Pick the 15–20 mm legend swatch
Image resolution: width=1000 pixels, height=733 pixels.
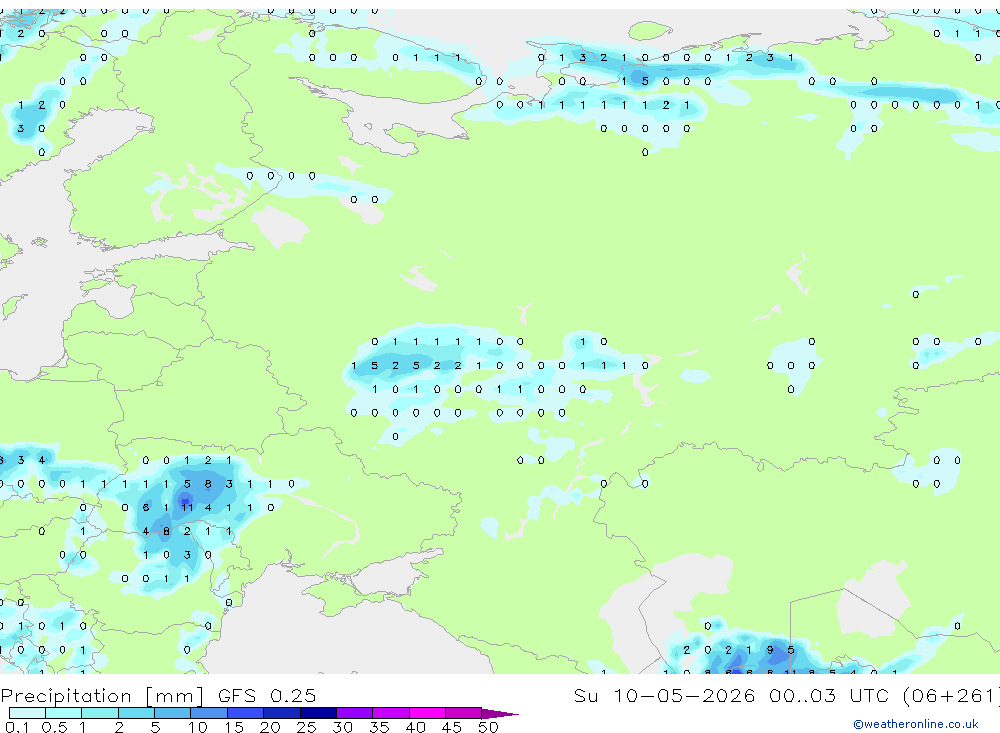[246, 713]
